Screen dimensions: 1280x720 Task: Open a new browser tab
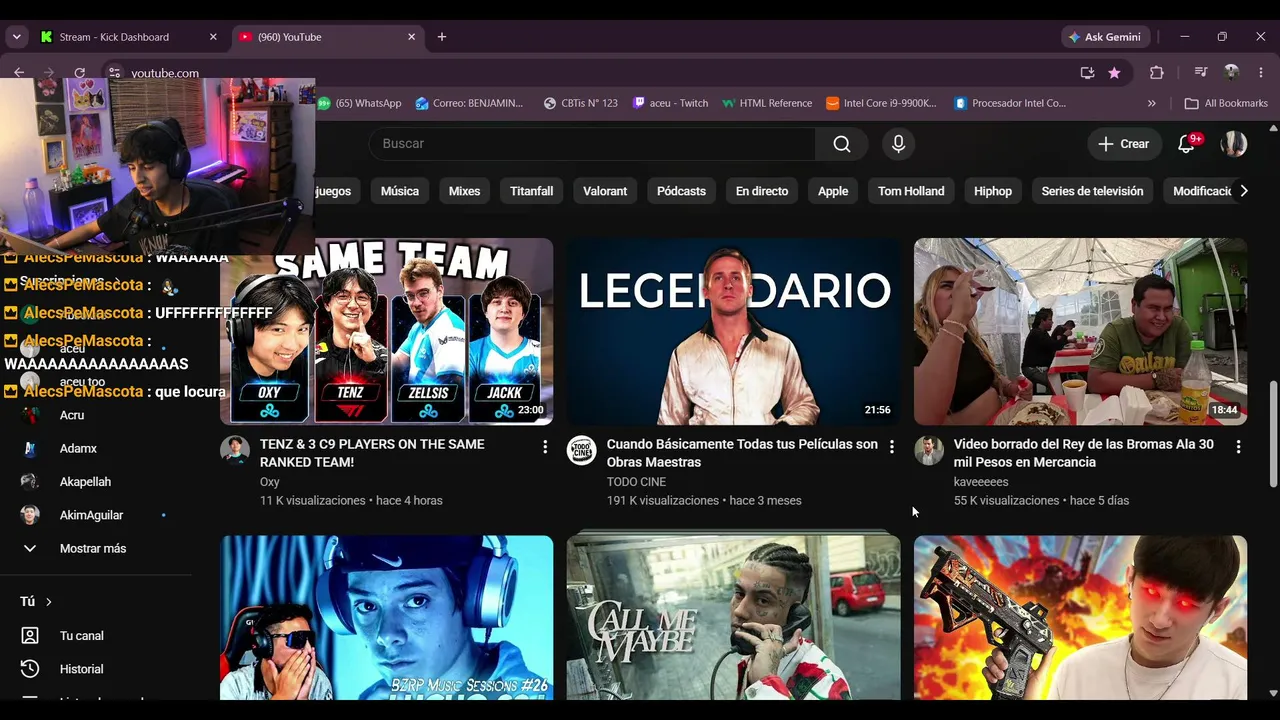click(442, 37)
